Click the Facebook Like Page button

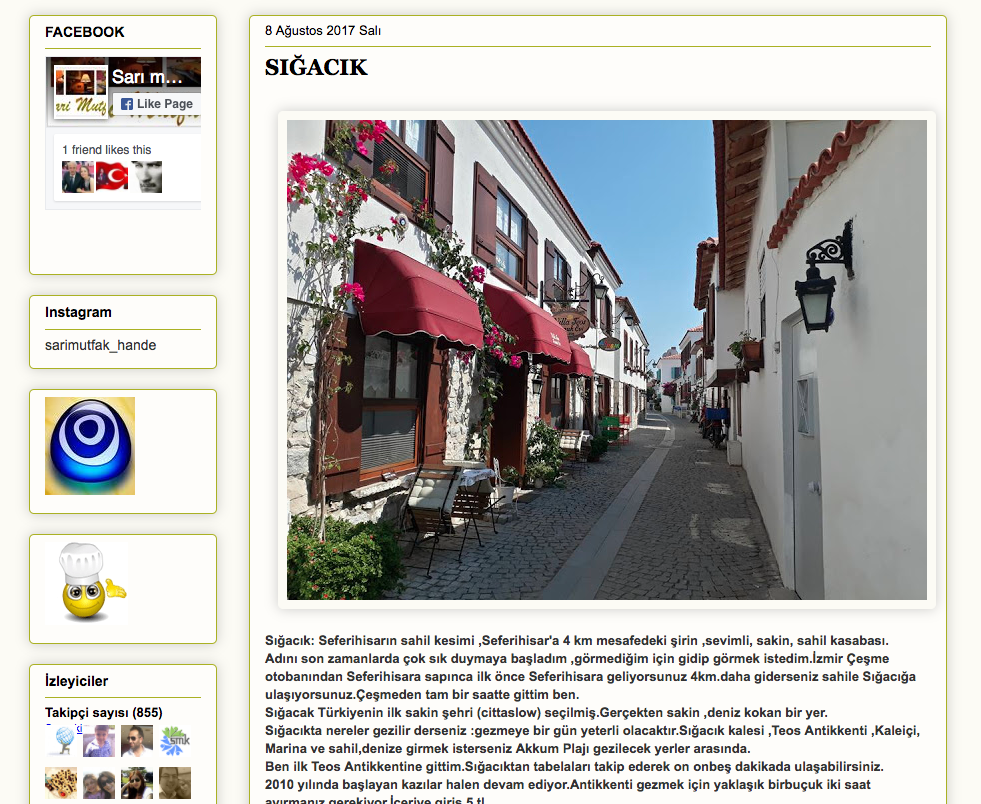[156, 104]
